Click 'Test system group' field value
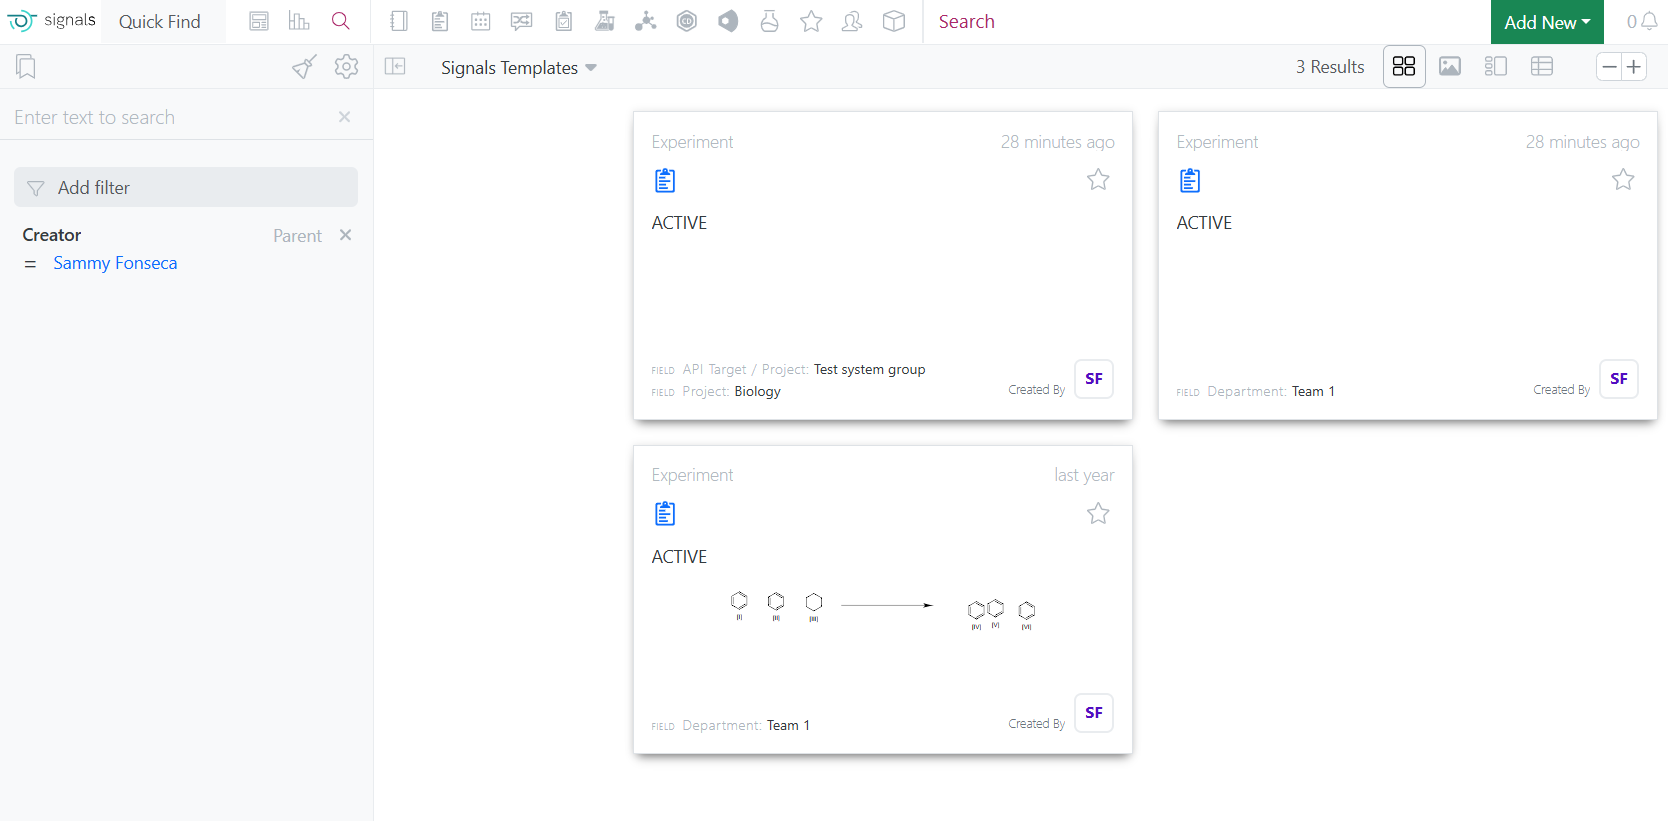Image resolution: width=1668 pixels, height=821 pixels. pos(869,369)
